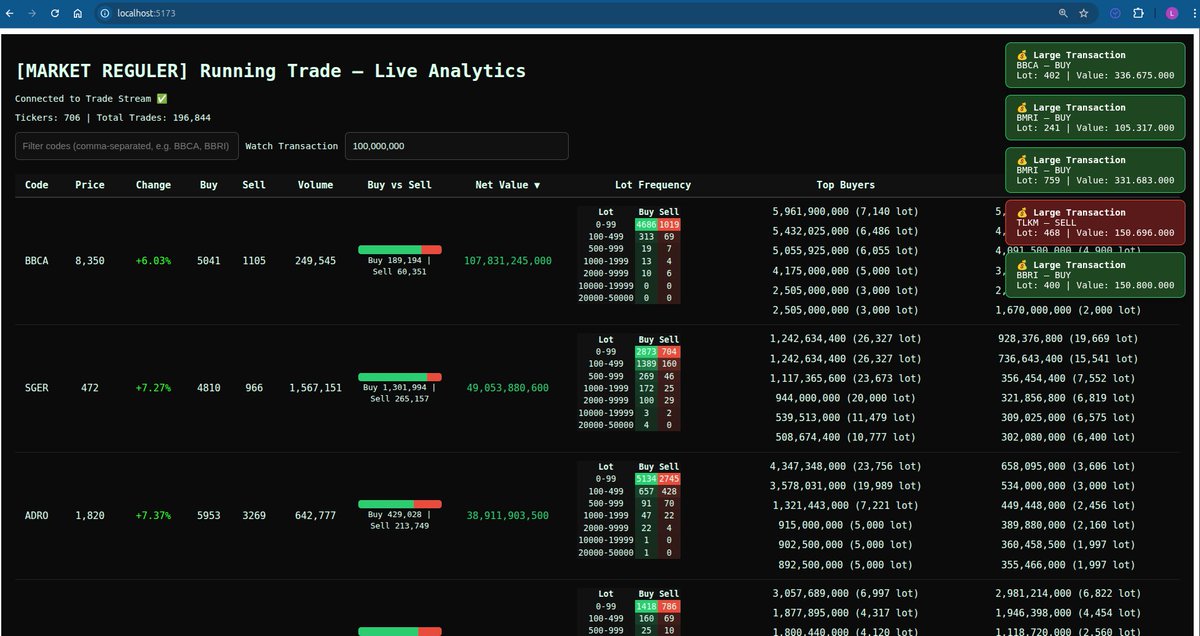Open the browser extensions puzzle icon

(x=1138, y=13)
